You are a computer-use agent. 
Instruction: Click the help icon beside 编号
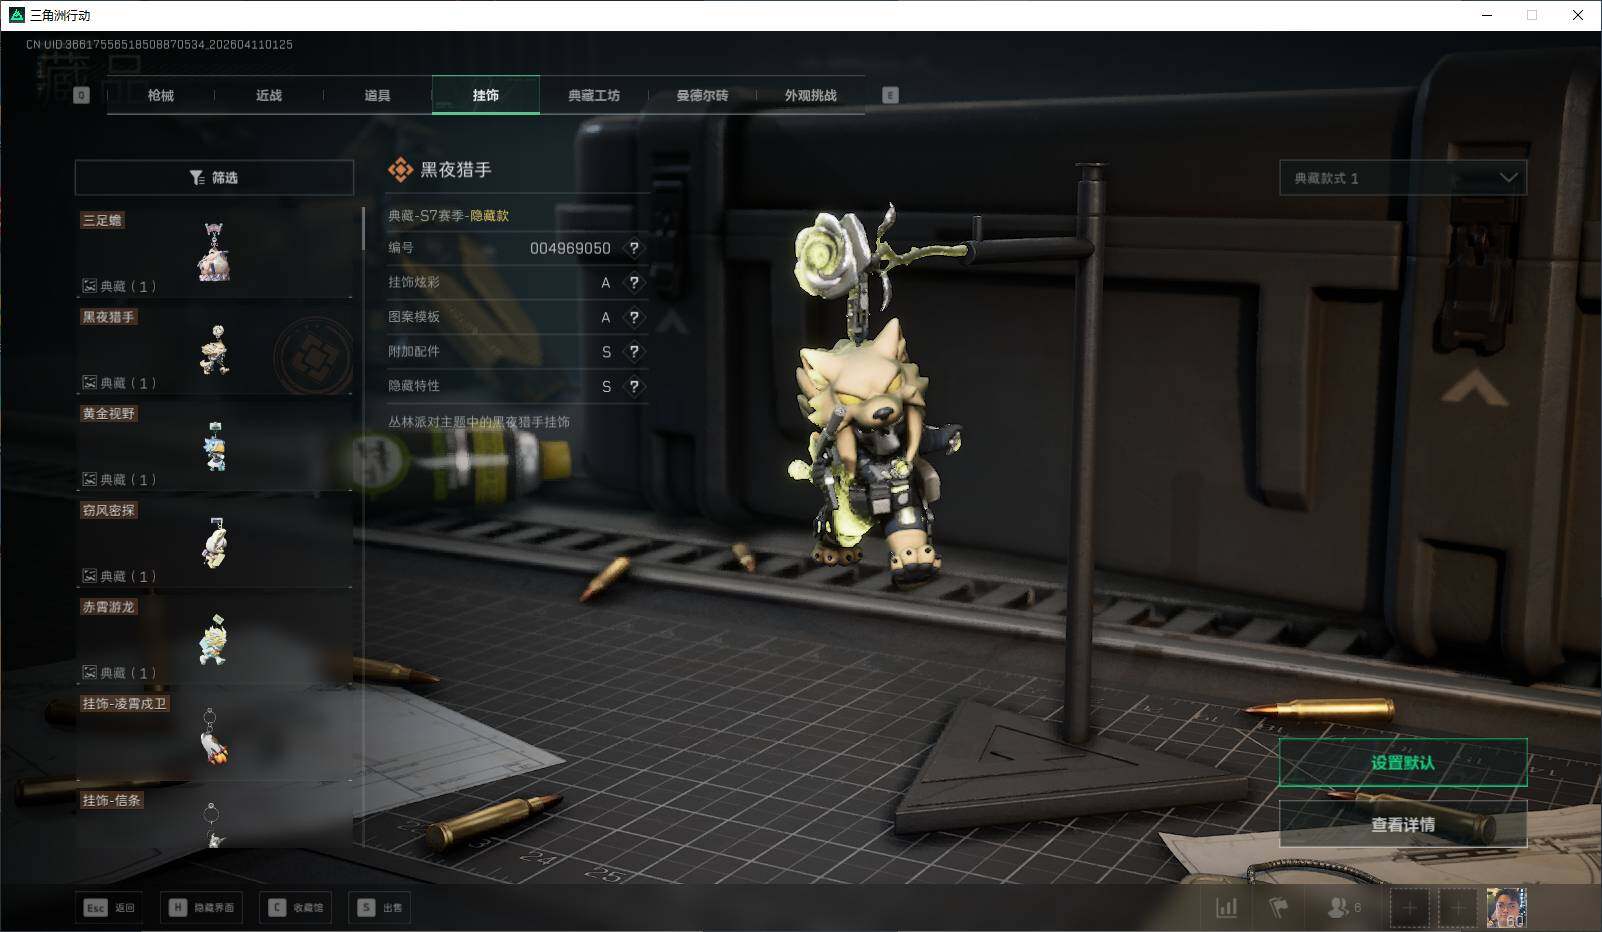[x=633, y=248]
